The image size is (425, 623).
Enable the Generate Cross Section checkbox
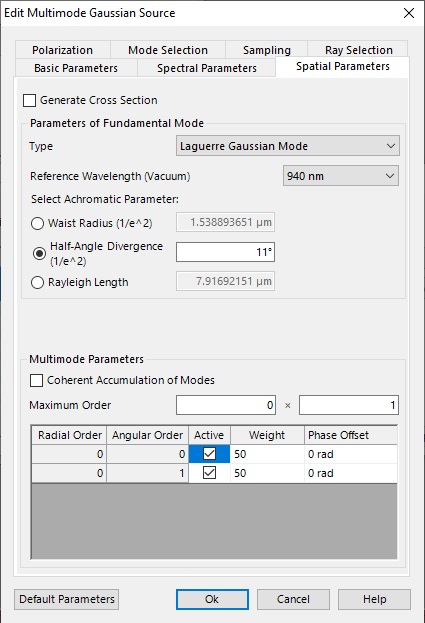pyautogui.click(x=29, y=101)
